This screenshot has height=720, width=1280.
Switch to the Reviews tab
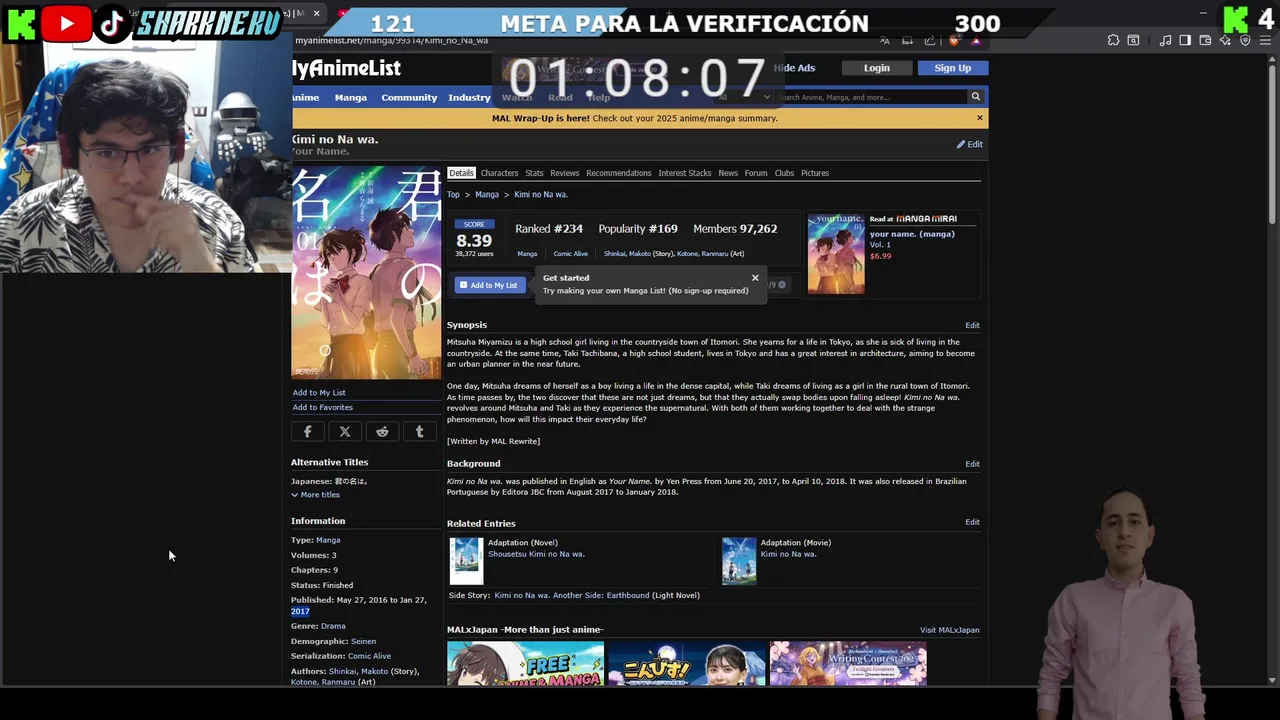point(564,173)
